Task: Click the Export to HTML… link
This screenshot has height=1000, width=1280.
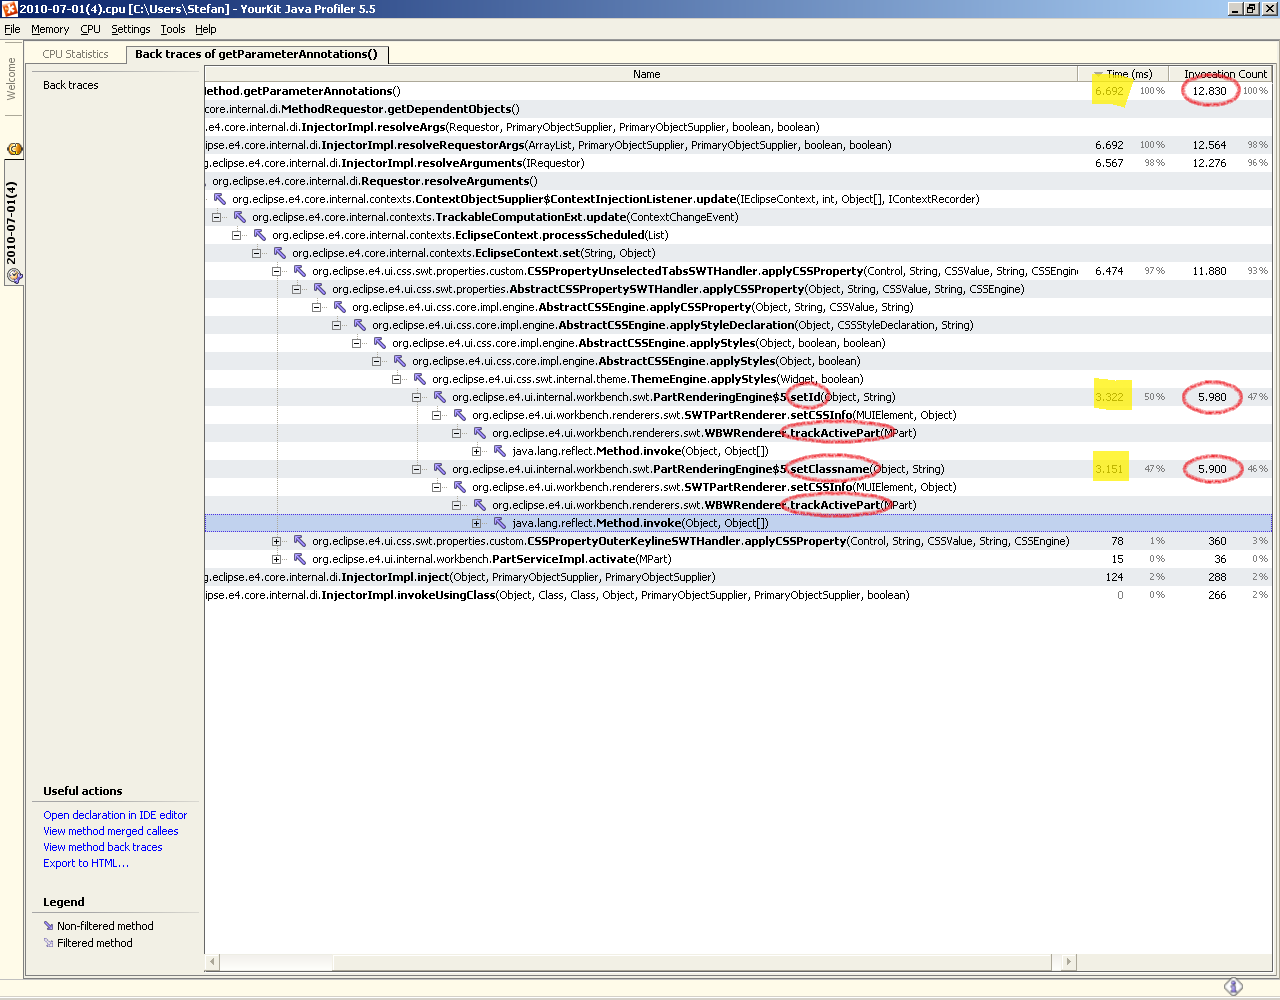Action: 86,863
